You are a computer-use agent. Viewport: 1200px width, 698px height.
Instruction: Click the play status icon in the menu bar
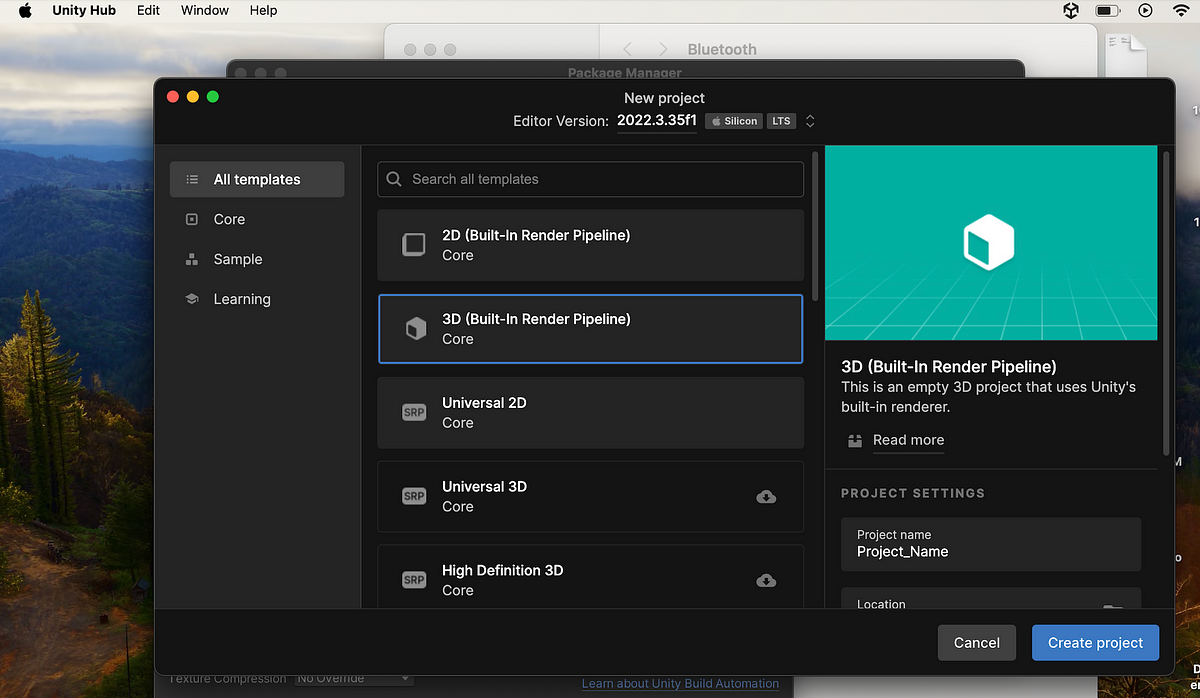(1145, 10)
